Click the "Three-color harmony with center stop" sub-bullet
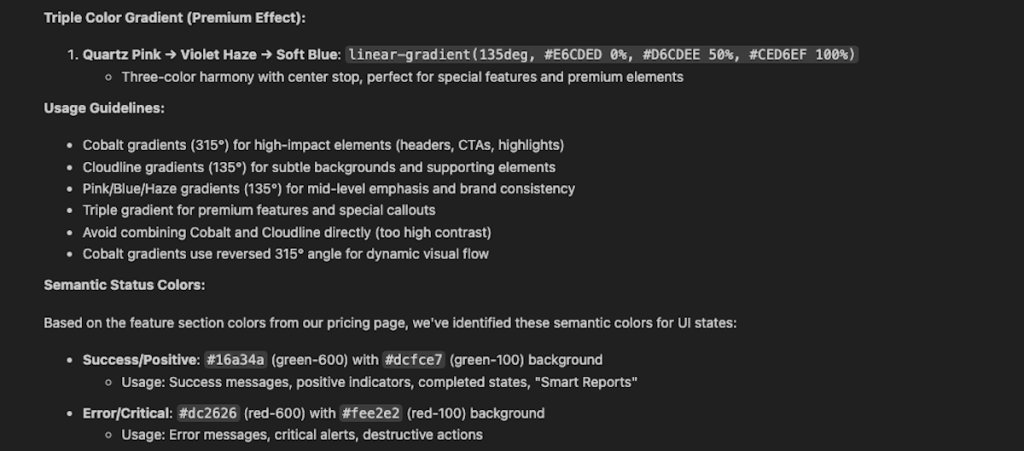The image size is (1024, 451). [x=402, y=76]
